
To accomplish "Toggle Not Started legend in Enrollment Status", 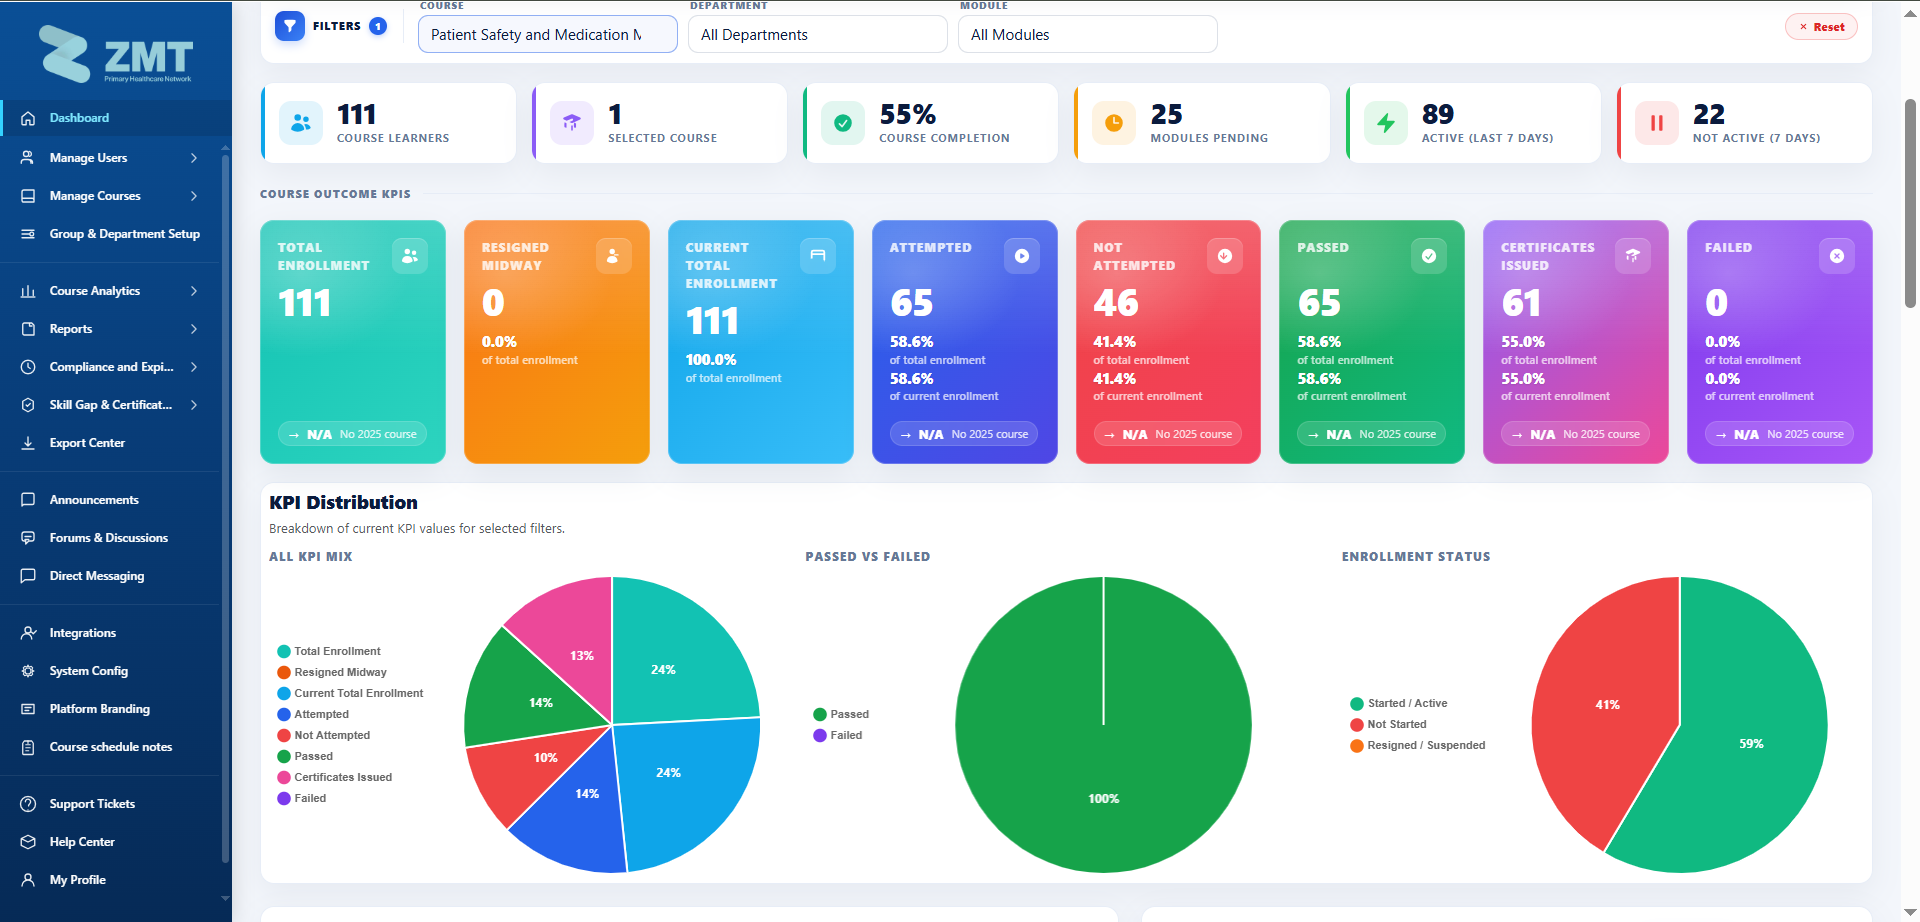I will coord(1388,724).
